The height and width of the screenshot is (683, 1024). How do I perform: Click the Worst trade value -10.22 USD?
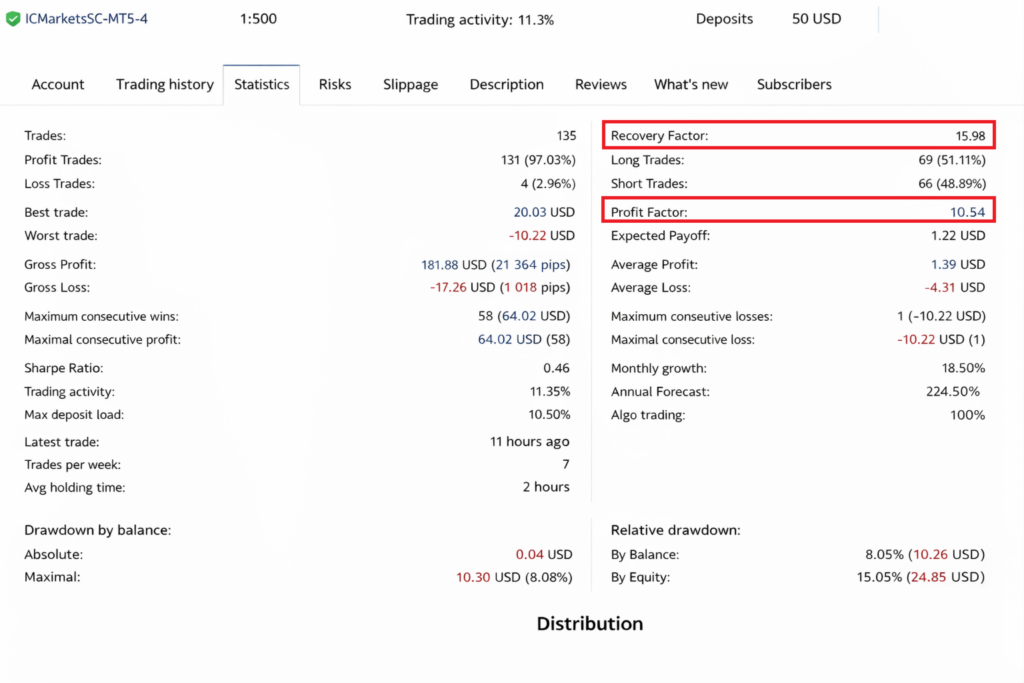(541, 235)
